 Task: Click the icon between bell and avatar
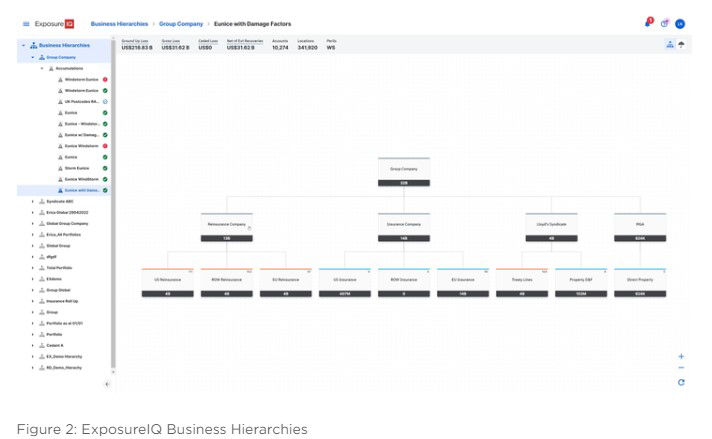[x=664, y=24]
